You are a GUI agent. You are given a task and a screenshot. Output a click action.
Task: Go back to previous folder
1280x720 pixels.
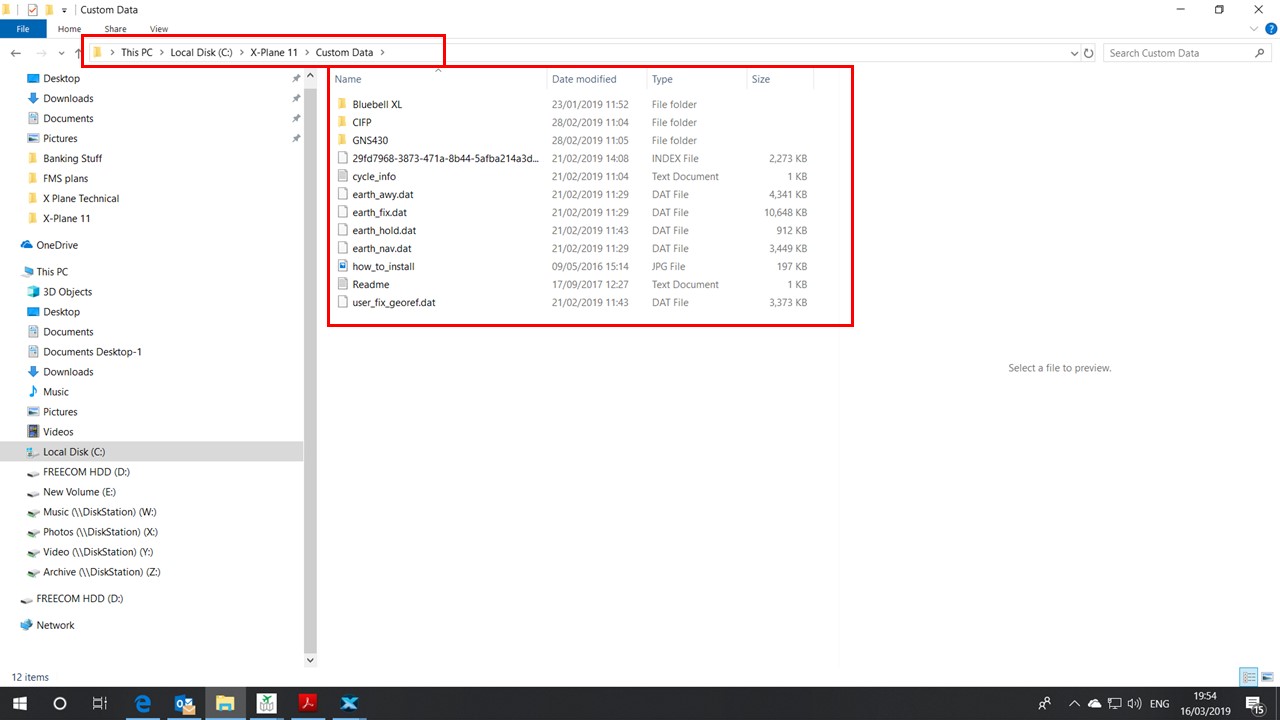click(16, 53)
